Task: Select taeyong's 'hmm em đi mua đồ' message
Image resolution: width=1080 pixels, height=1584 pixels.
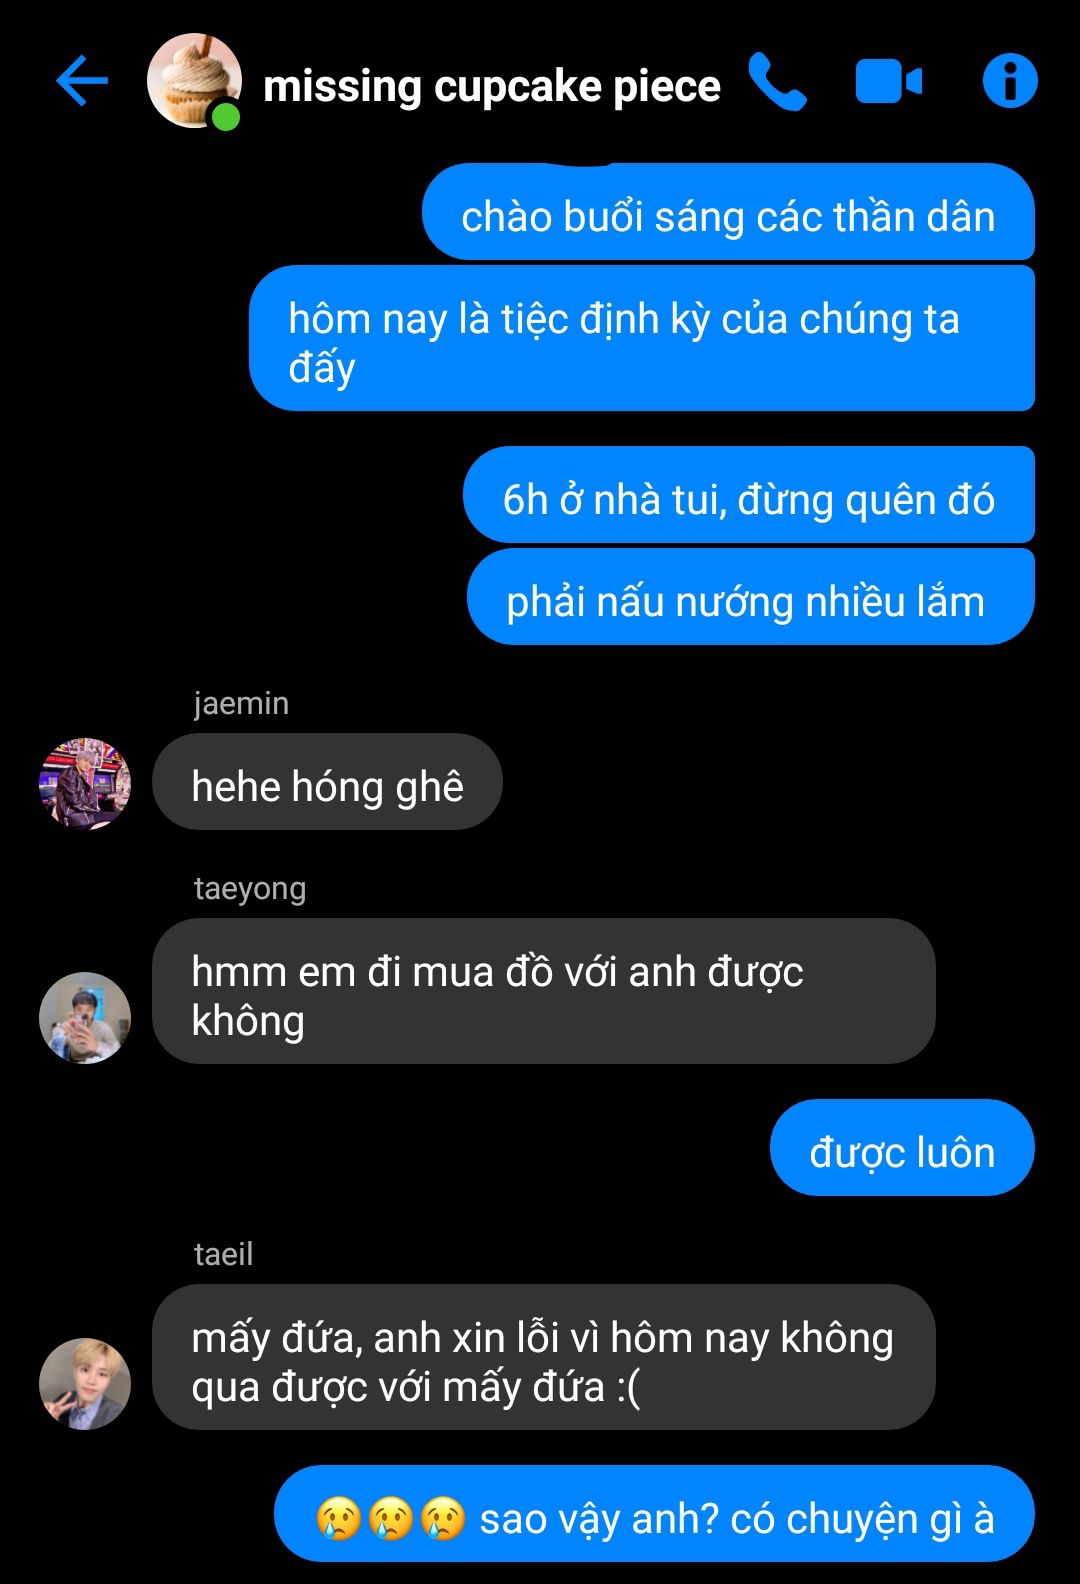Action: (544, 991)
